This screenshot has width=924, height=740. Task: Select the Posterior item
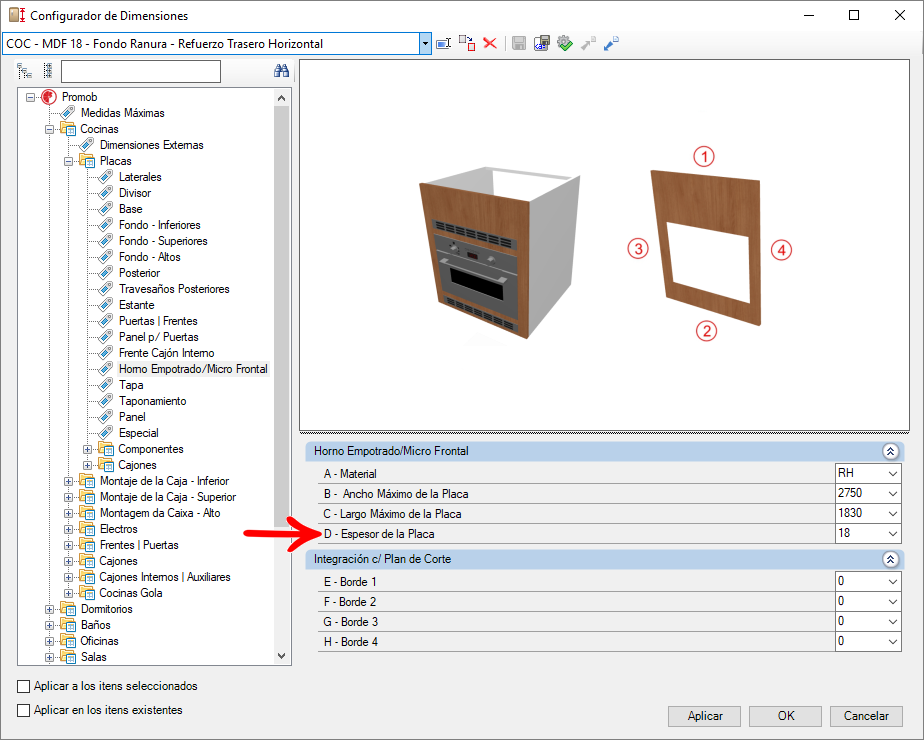[x=139, y=273]
